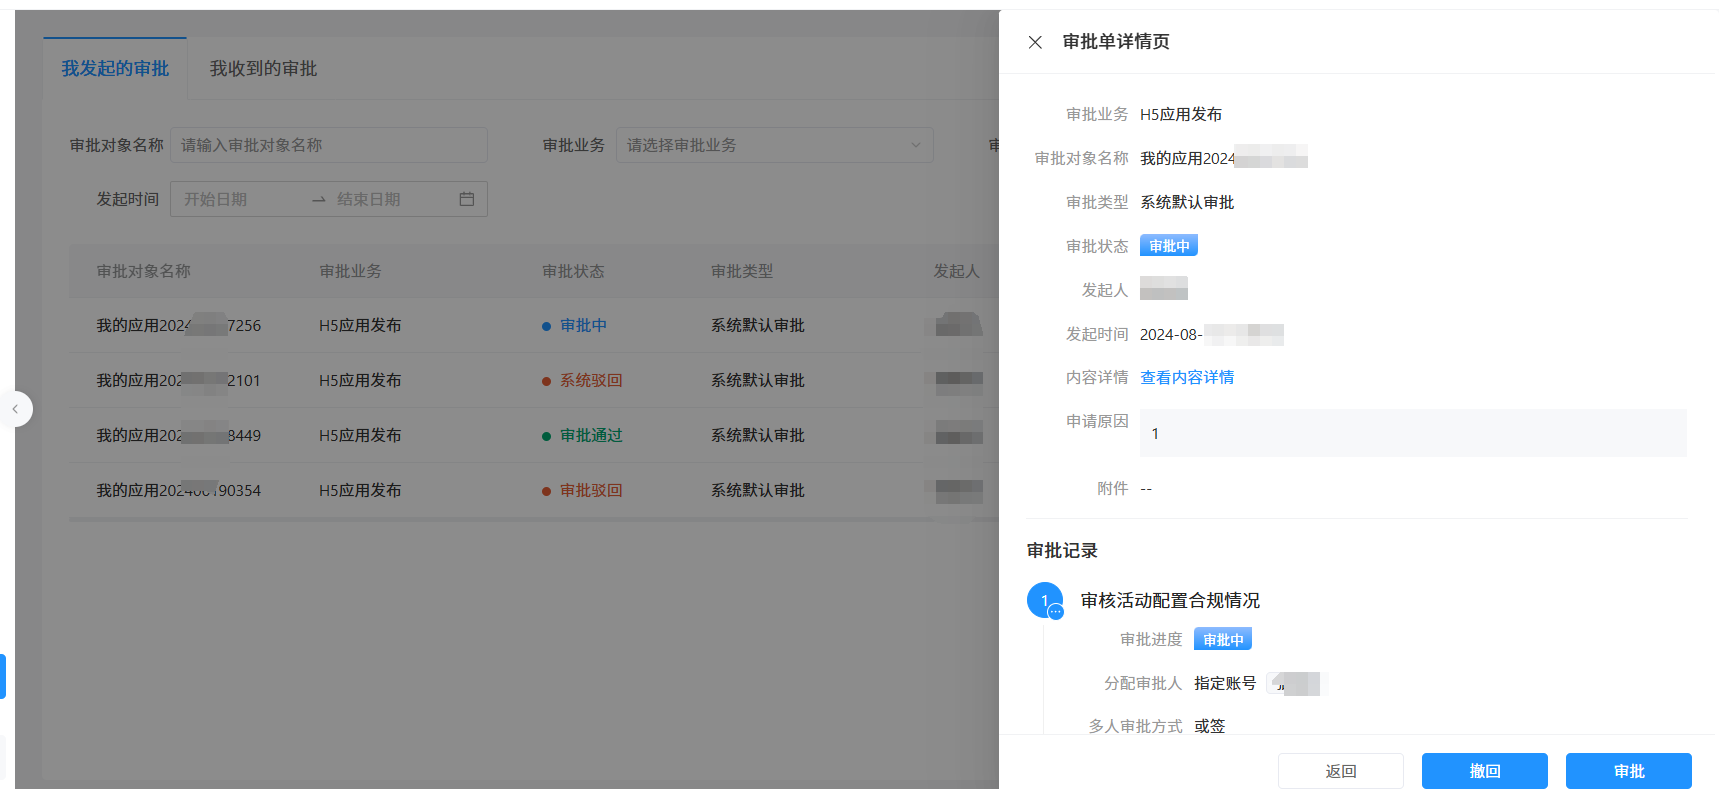1719x789 pixels.
Task: Open the 查看内容详情 link
Action: 1187,377
